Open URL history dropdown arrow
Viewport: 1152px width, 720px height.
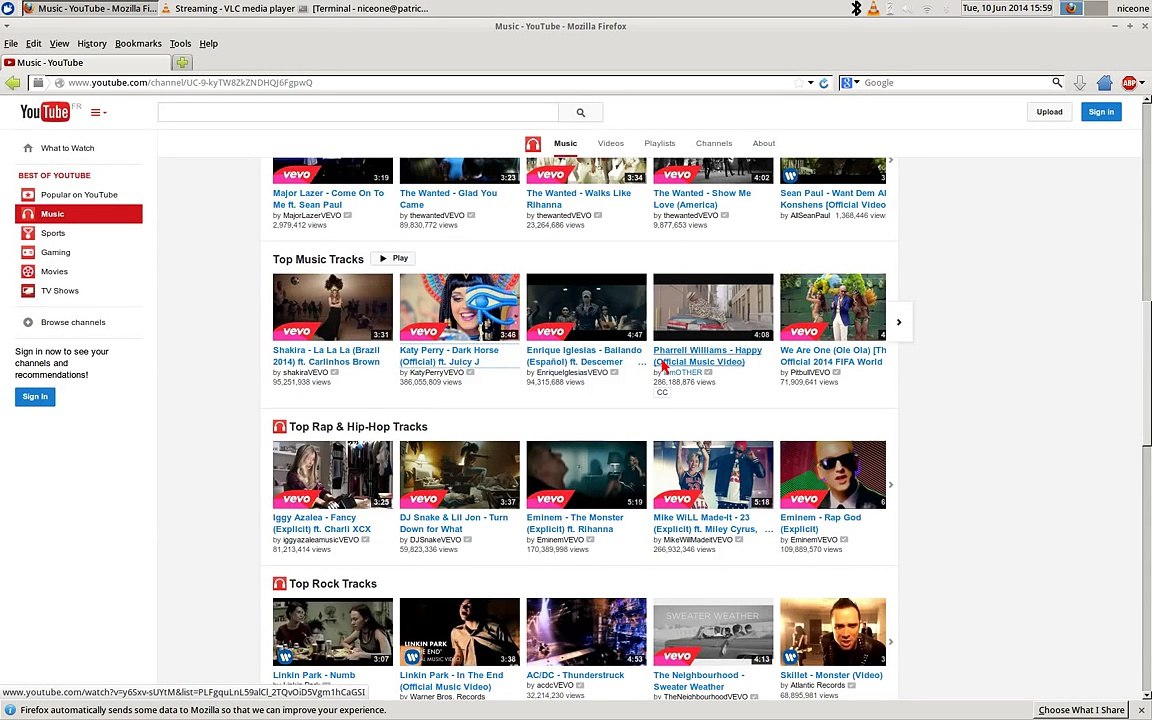pyautogui.click(x=811, y=83)
